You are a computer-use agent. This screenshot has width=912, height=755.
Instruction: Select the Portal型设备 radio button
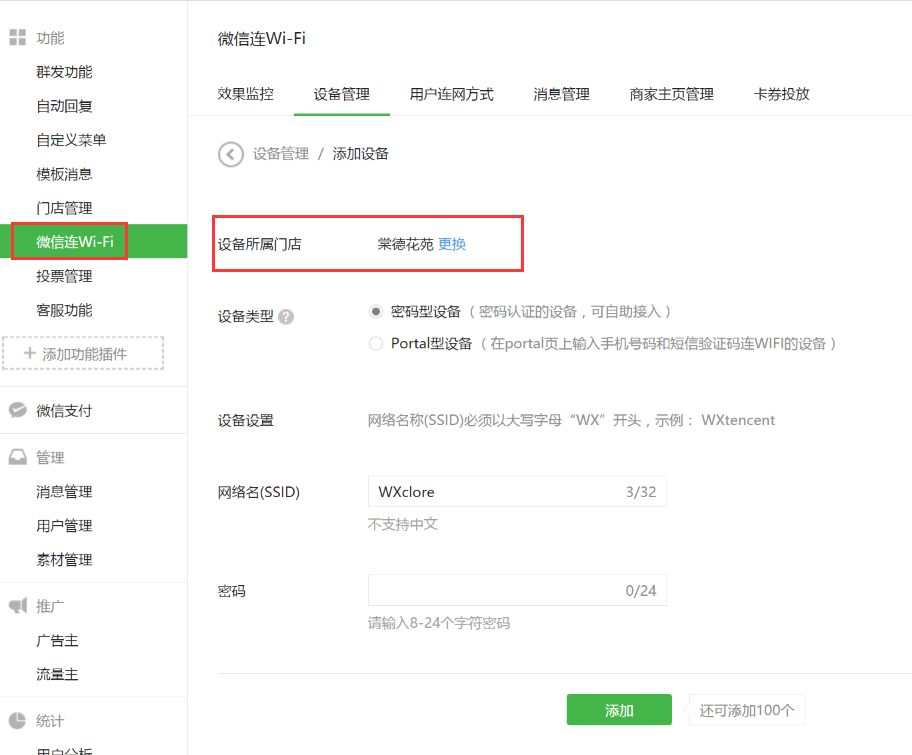376,344
